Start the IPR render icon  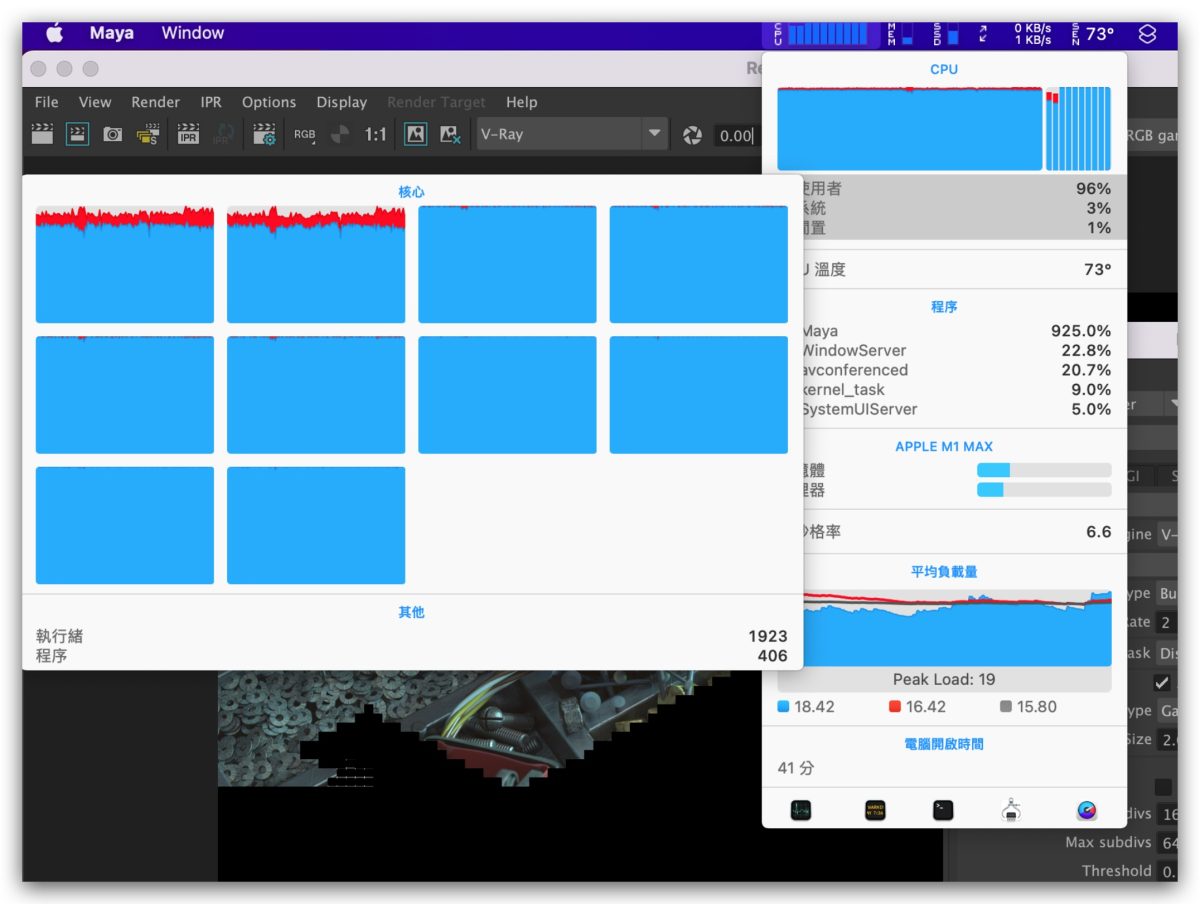pos(188,134)
